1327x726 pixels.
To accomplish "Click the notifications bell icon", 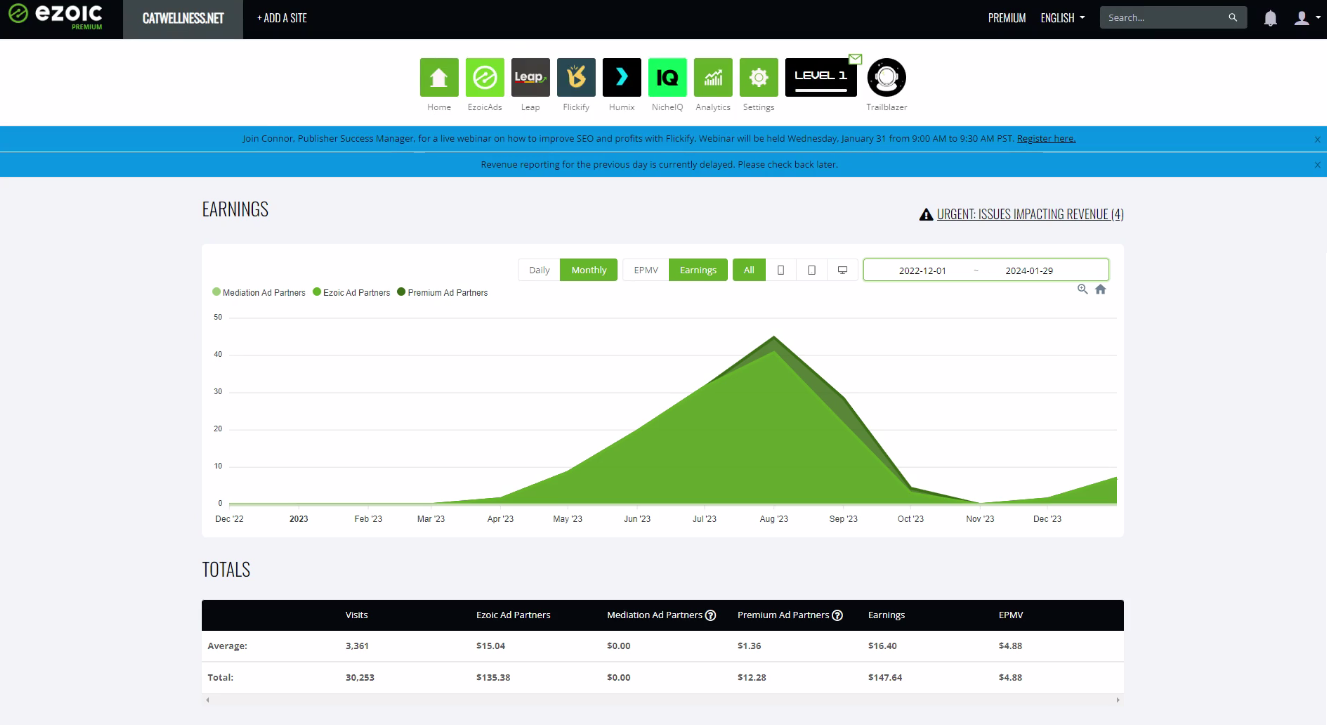I will pos(1271,18).
